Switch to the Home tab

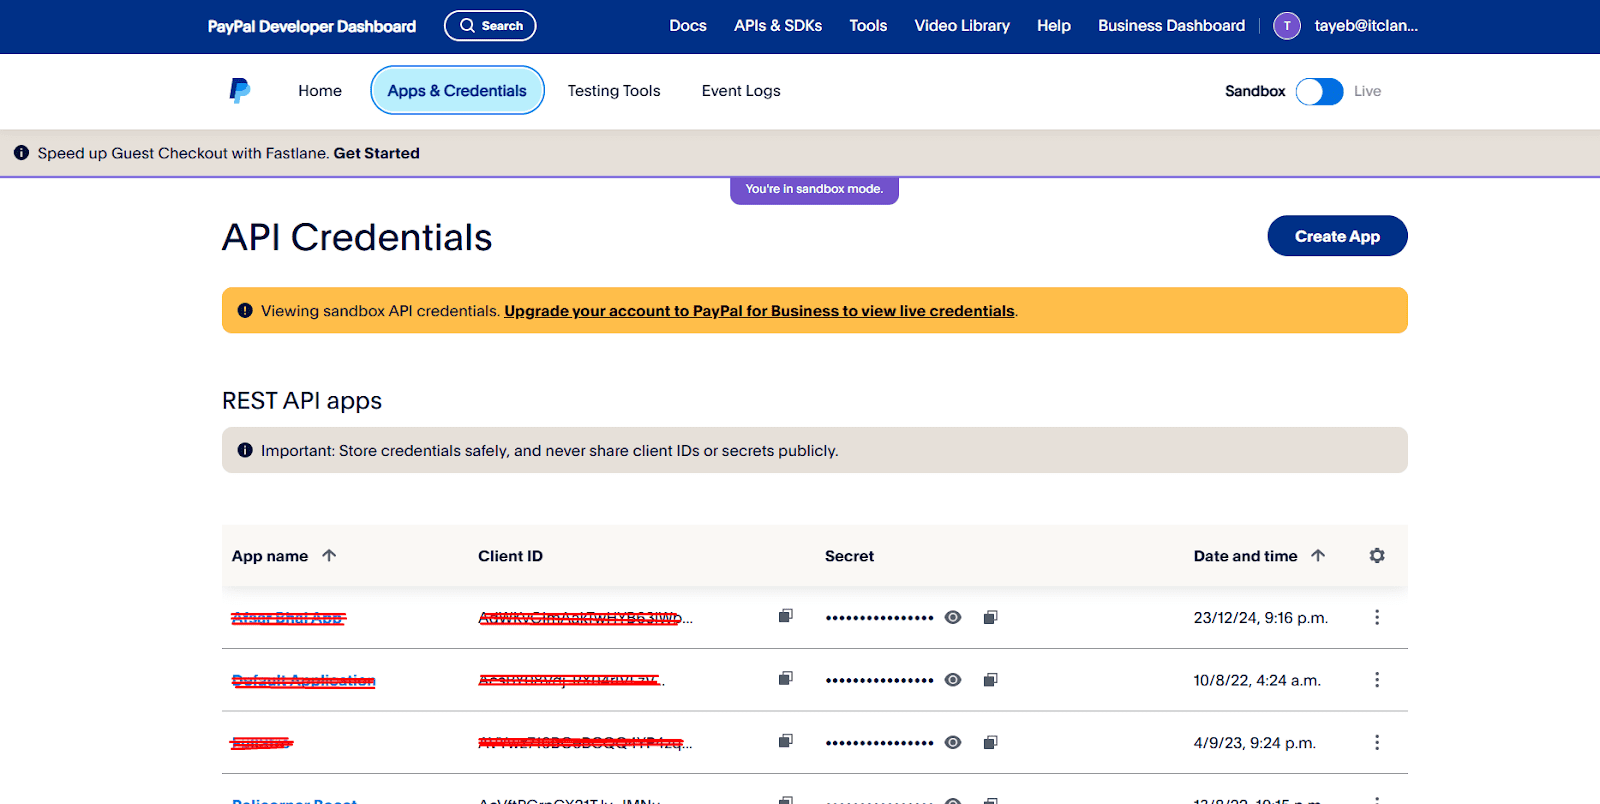coord(320,91)
